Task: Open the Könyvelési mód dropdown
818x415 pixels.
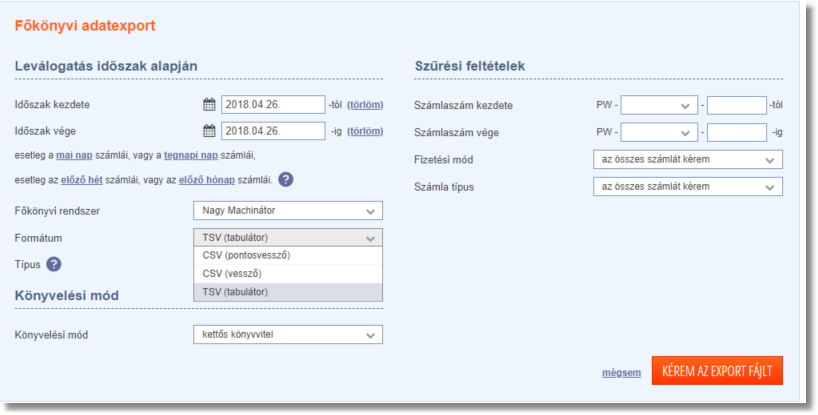Action: 287,334
